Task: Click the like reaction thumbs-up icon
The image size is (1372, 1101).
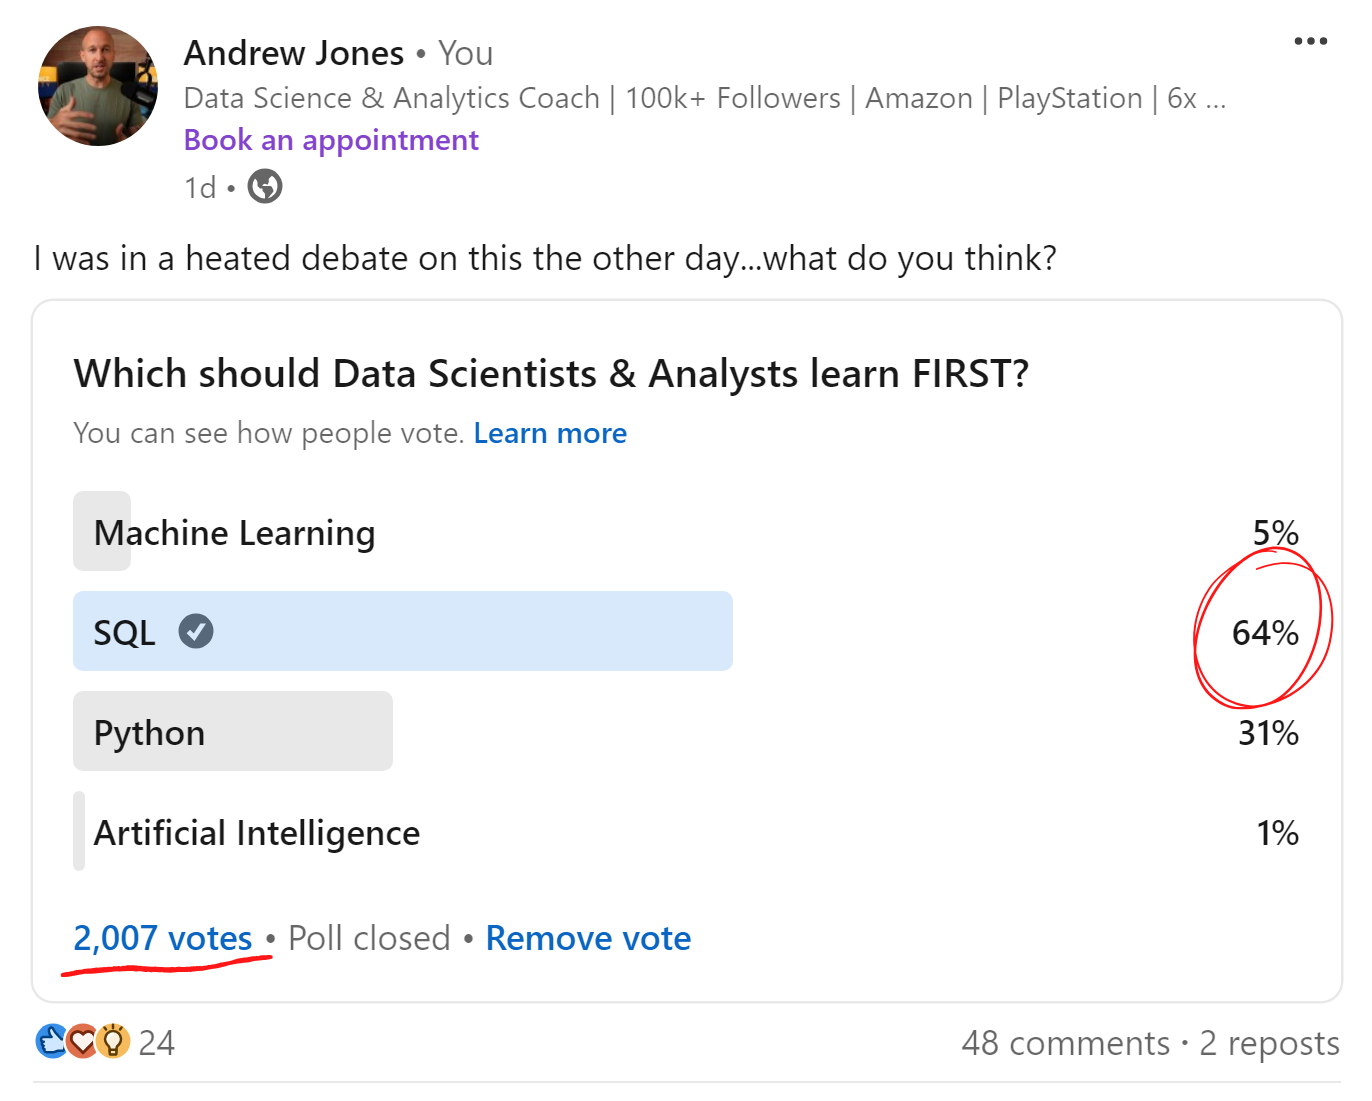Action: point(51,1041)
